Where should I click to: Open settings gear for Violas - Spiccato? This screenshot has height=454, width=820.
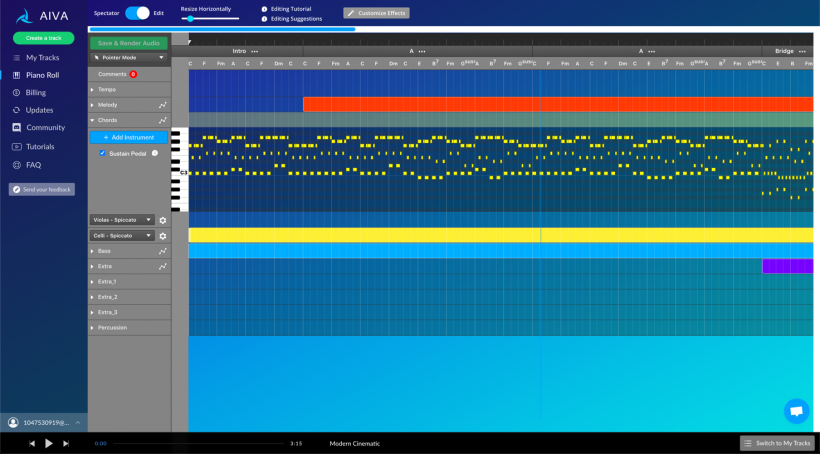pos(163,221)
